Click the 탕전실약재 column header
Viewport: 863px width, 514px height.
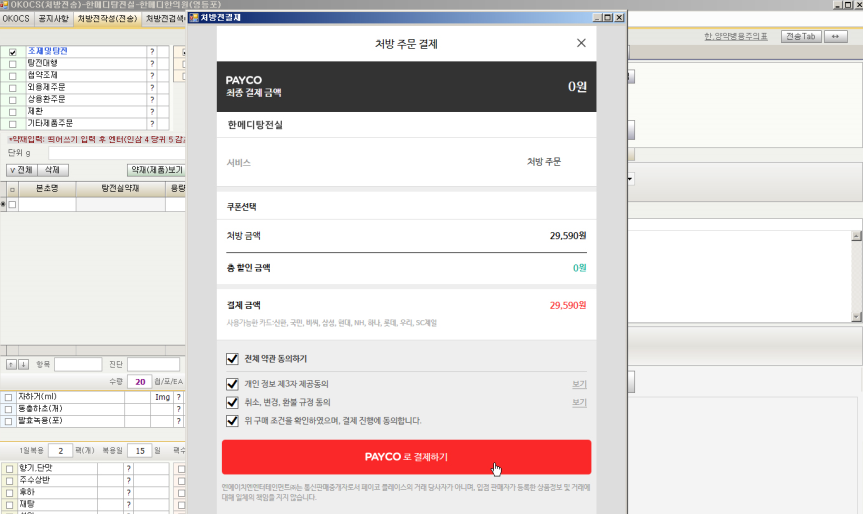tap(121, 189)
